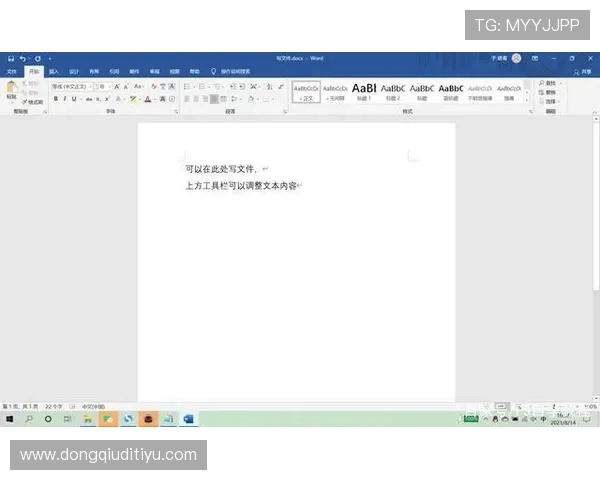Toggle Center alignment
600x480 pixels.
click(x=196, y=99)
